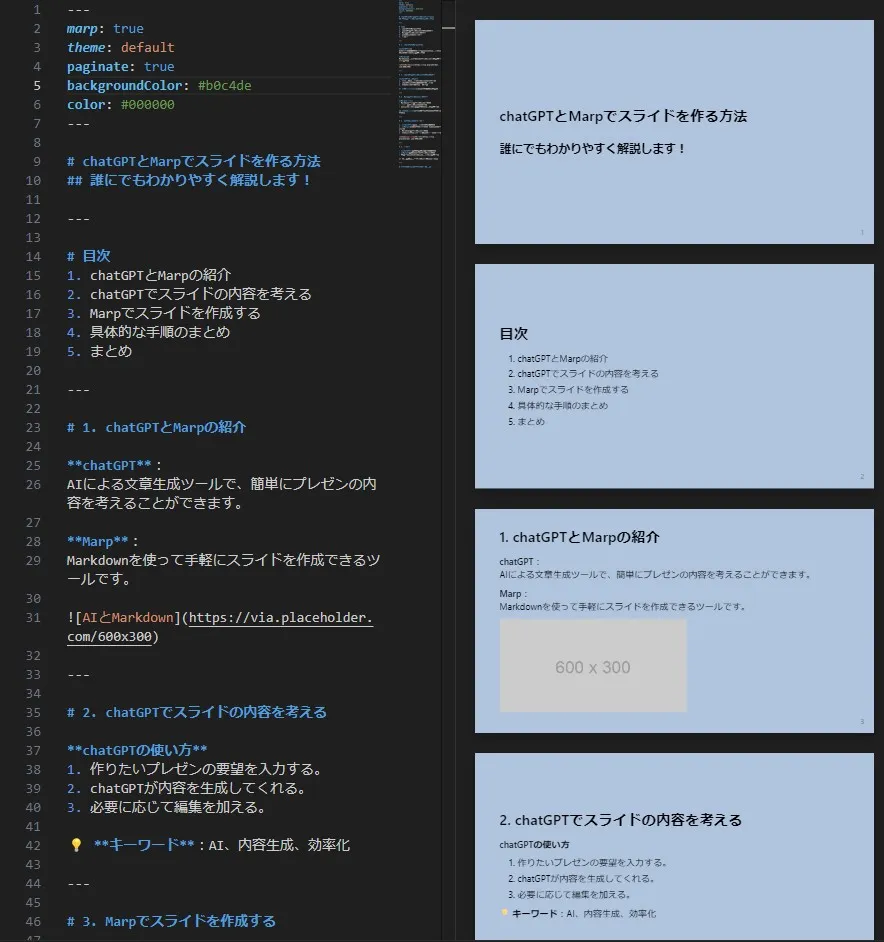Click line number 5 in the editor gutter
884x942 pixels.
tap(37, 86)
